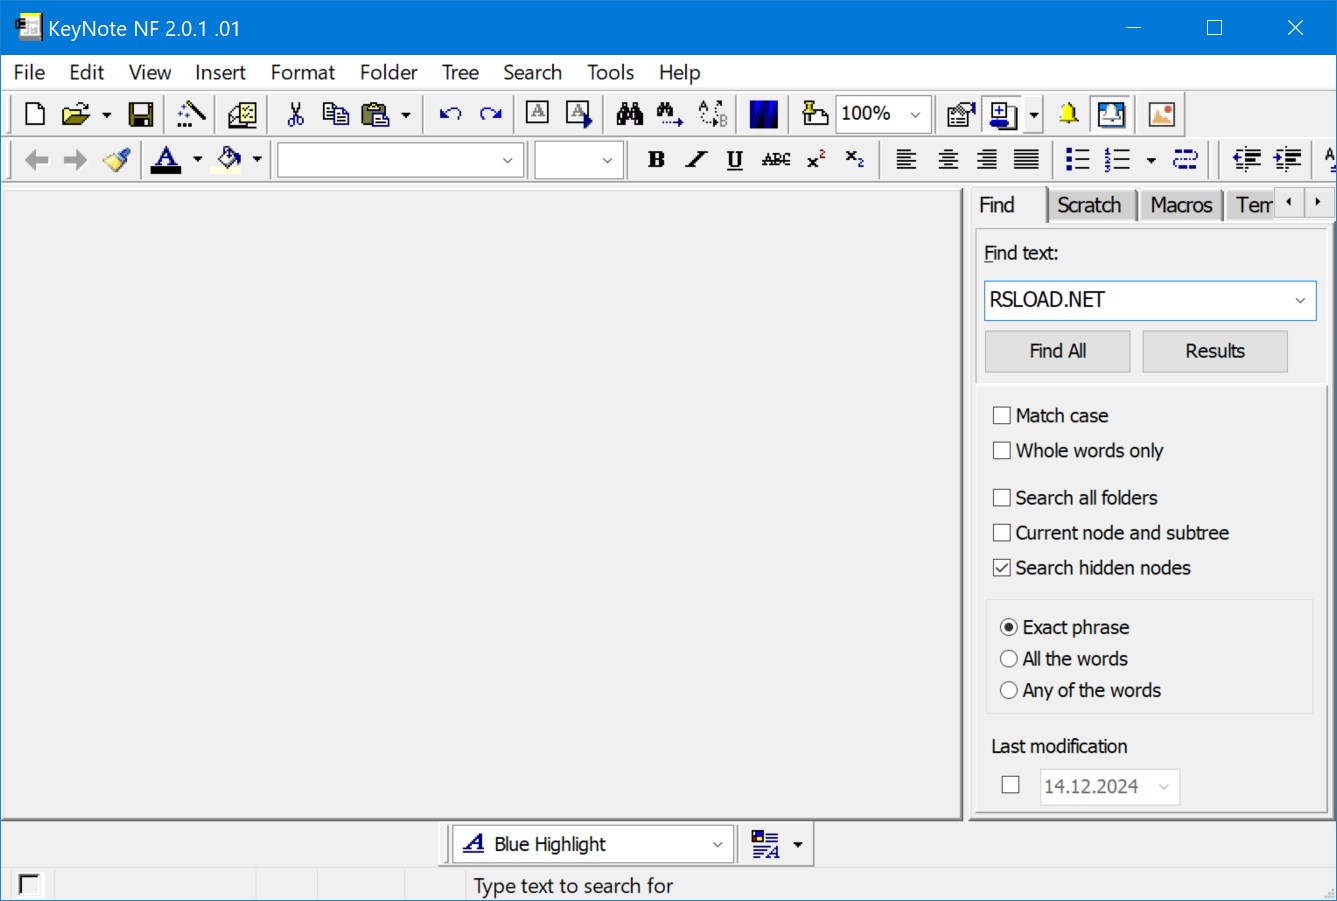This screenshot has width=1337, height=901.
Task: Select the Find (binoculars) tool
Action: 629,113
